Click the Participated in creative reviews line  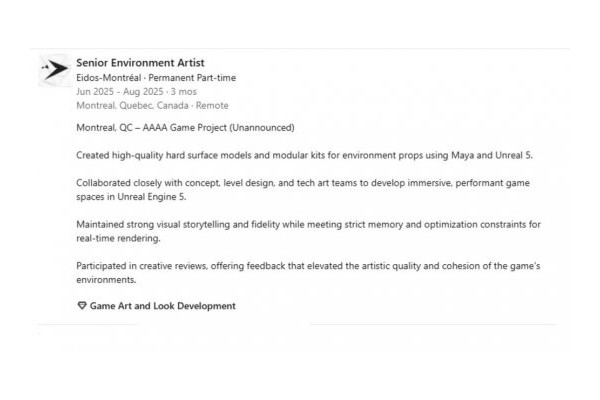coord(308,266)
